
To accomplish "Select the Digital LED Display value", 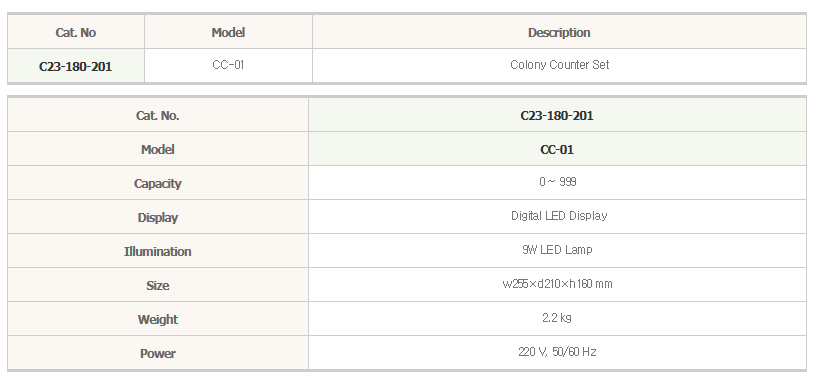I will 559,215.
